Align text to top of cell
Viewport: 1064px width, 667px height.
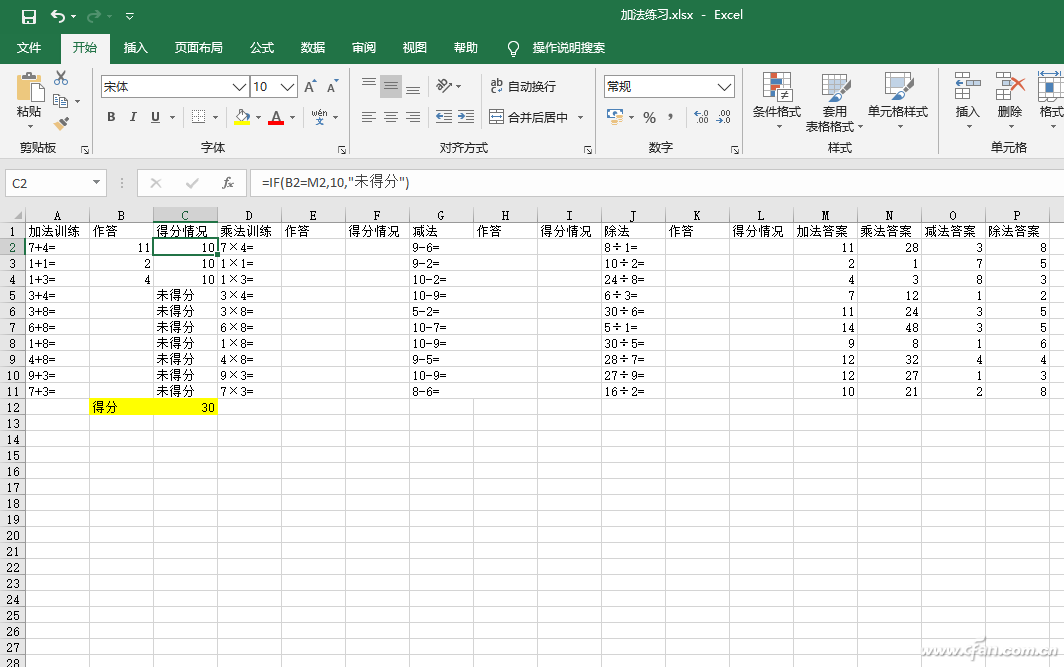point(368,85)
